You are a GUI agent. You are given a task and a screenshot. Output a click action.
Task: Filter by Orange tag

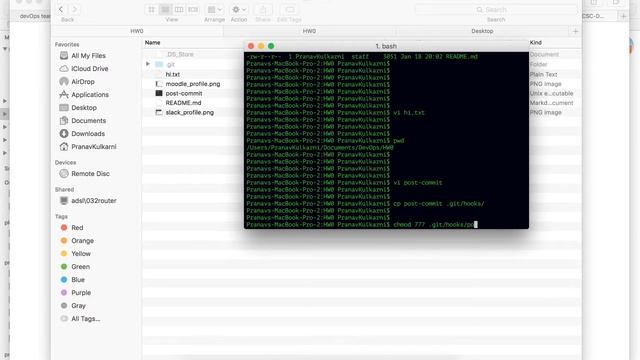pyautogui.click(x=82, y=240)
